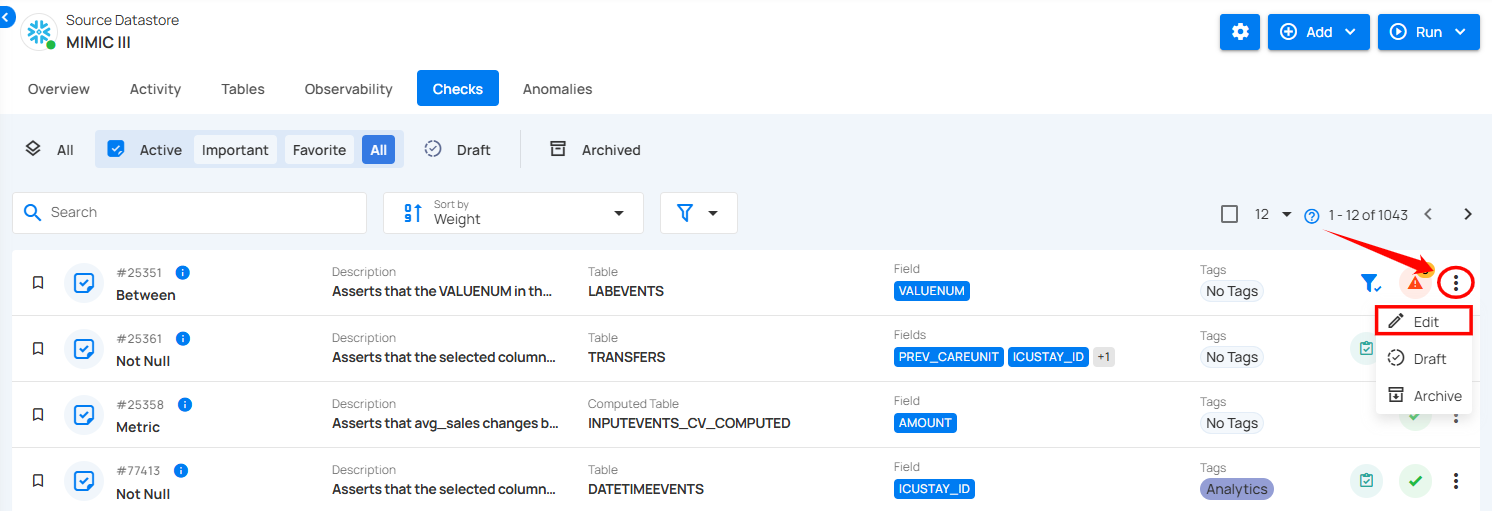Filter by Favorite checks

point(319,150)
